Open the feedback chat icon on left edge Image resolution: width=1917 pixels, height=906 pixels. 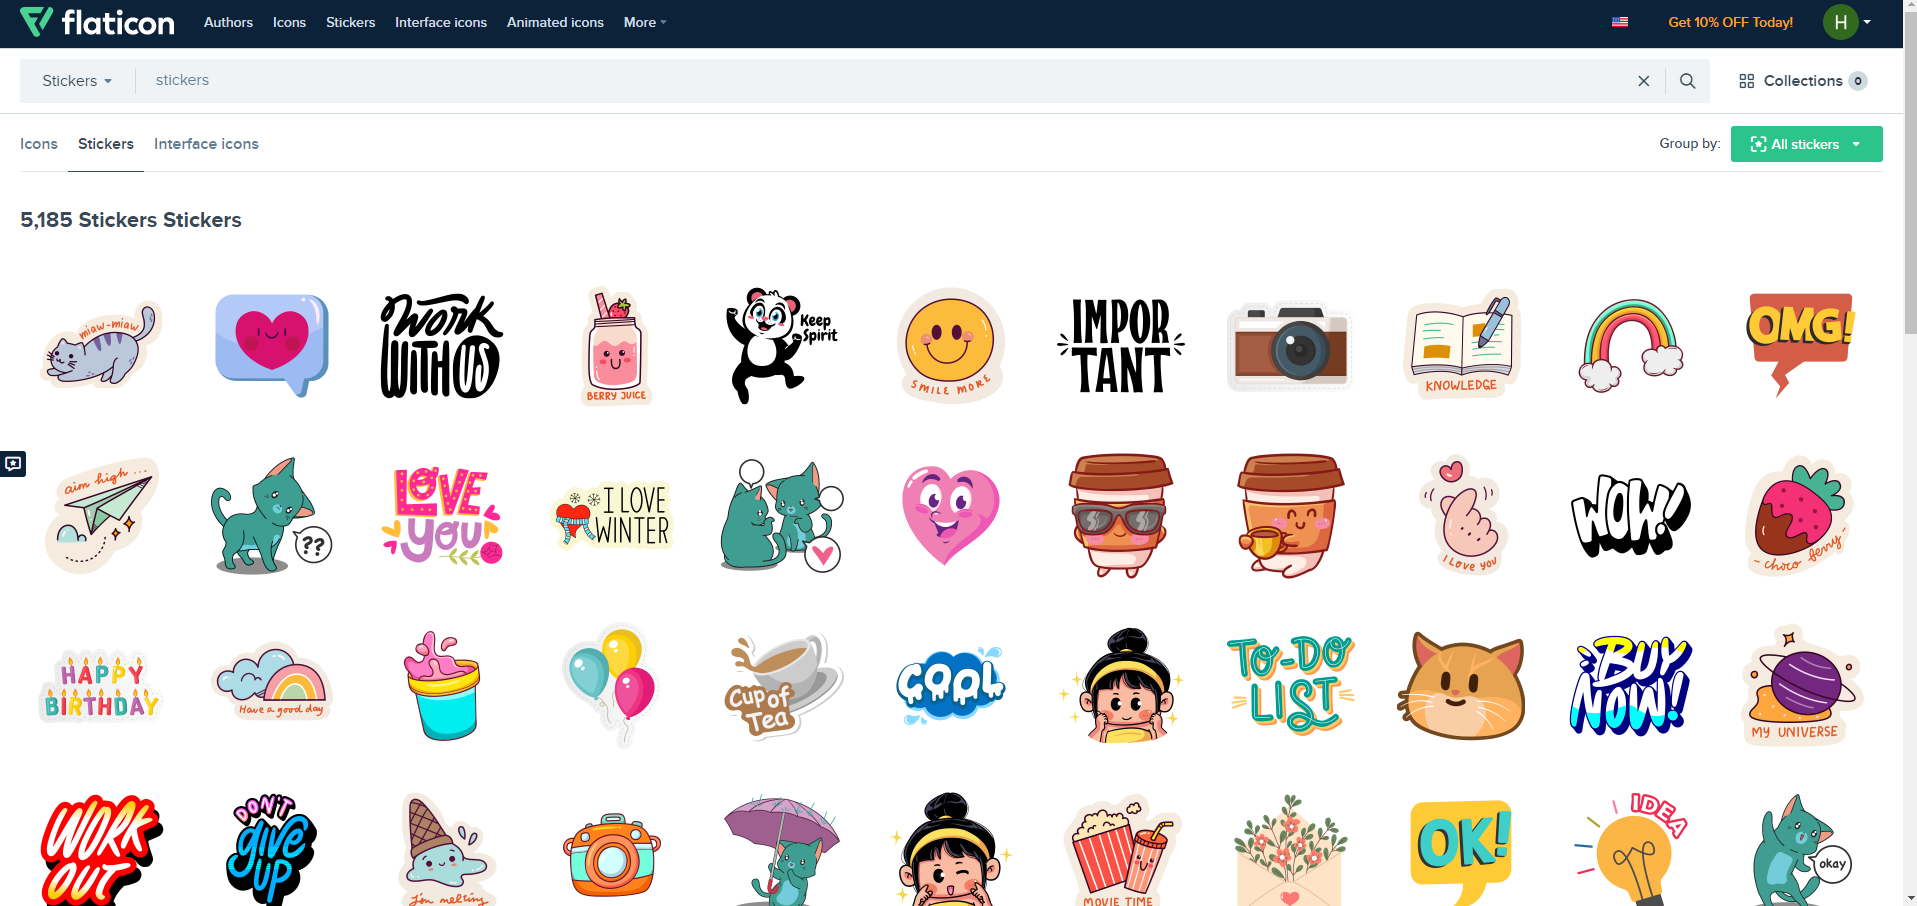pyautogui.click(x=13, y=464)
